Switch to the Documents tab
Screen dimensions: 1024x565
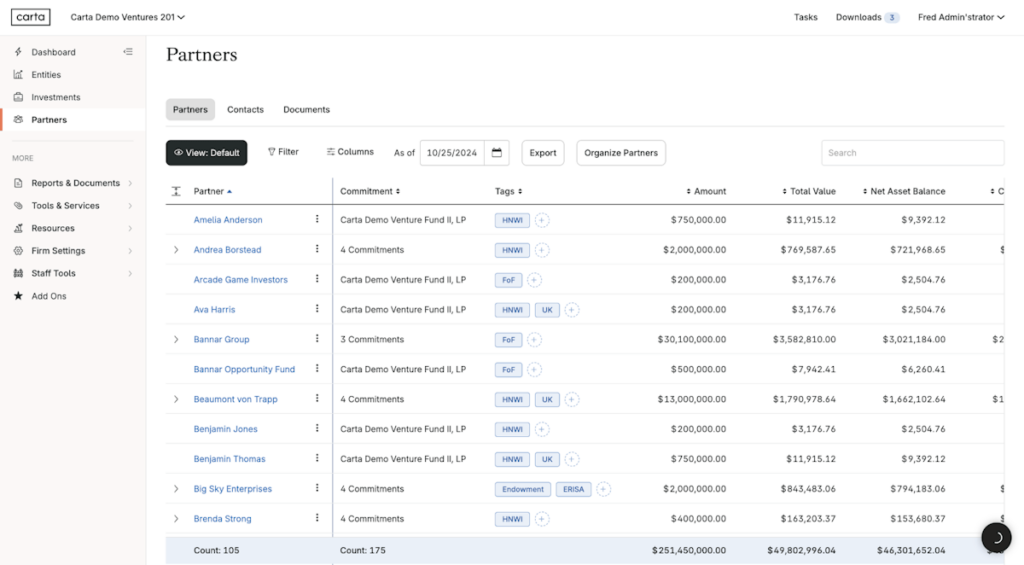pos(306,110)
